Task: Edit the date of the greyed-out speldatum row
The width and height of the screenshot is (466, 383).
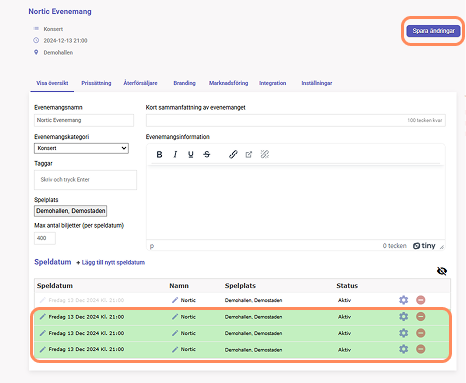Action: click(42, 300)
